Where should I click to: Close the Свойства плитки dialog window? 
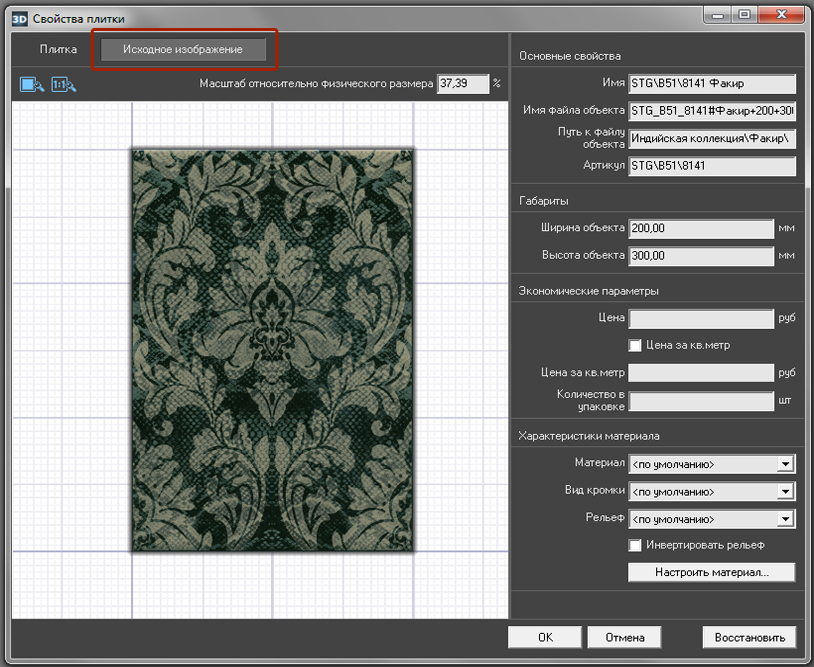click(x=783, y=14)
